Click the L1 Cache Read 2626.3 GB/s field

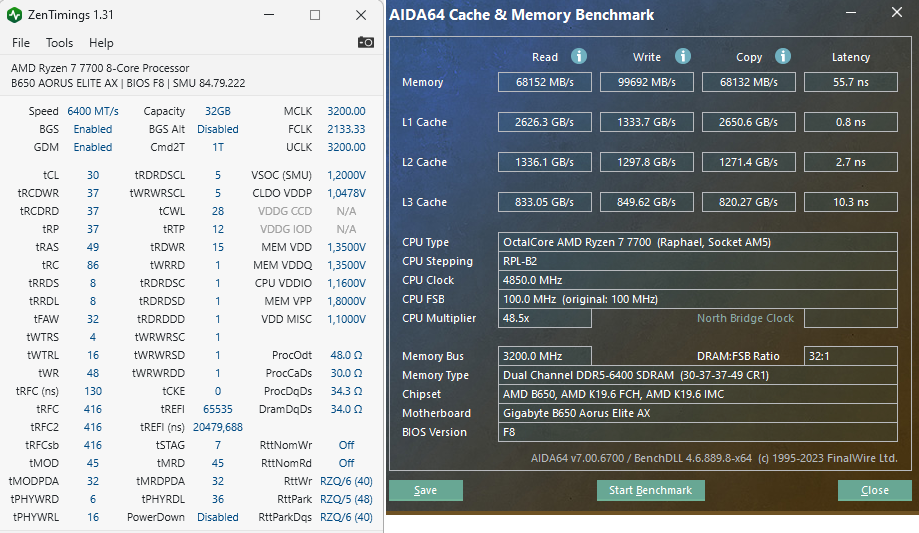[x=544, y=122]
